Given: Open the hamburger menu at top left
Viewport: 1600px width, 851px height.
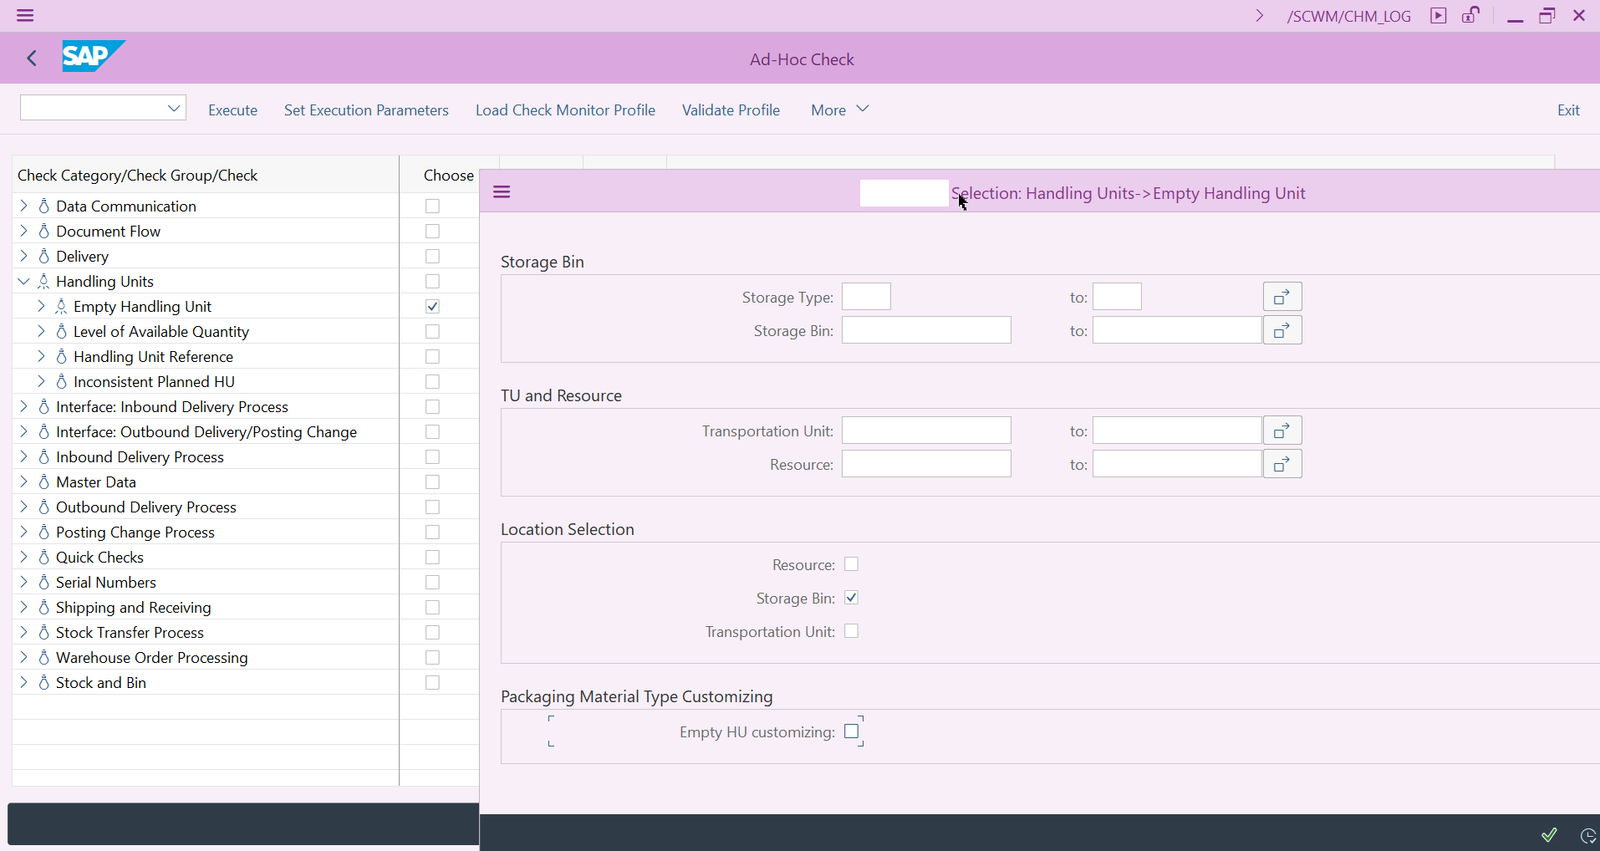Looking at the screenshot, I should [25, 16].
